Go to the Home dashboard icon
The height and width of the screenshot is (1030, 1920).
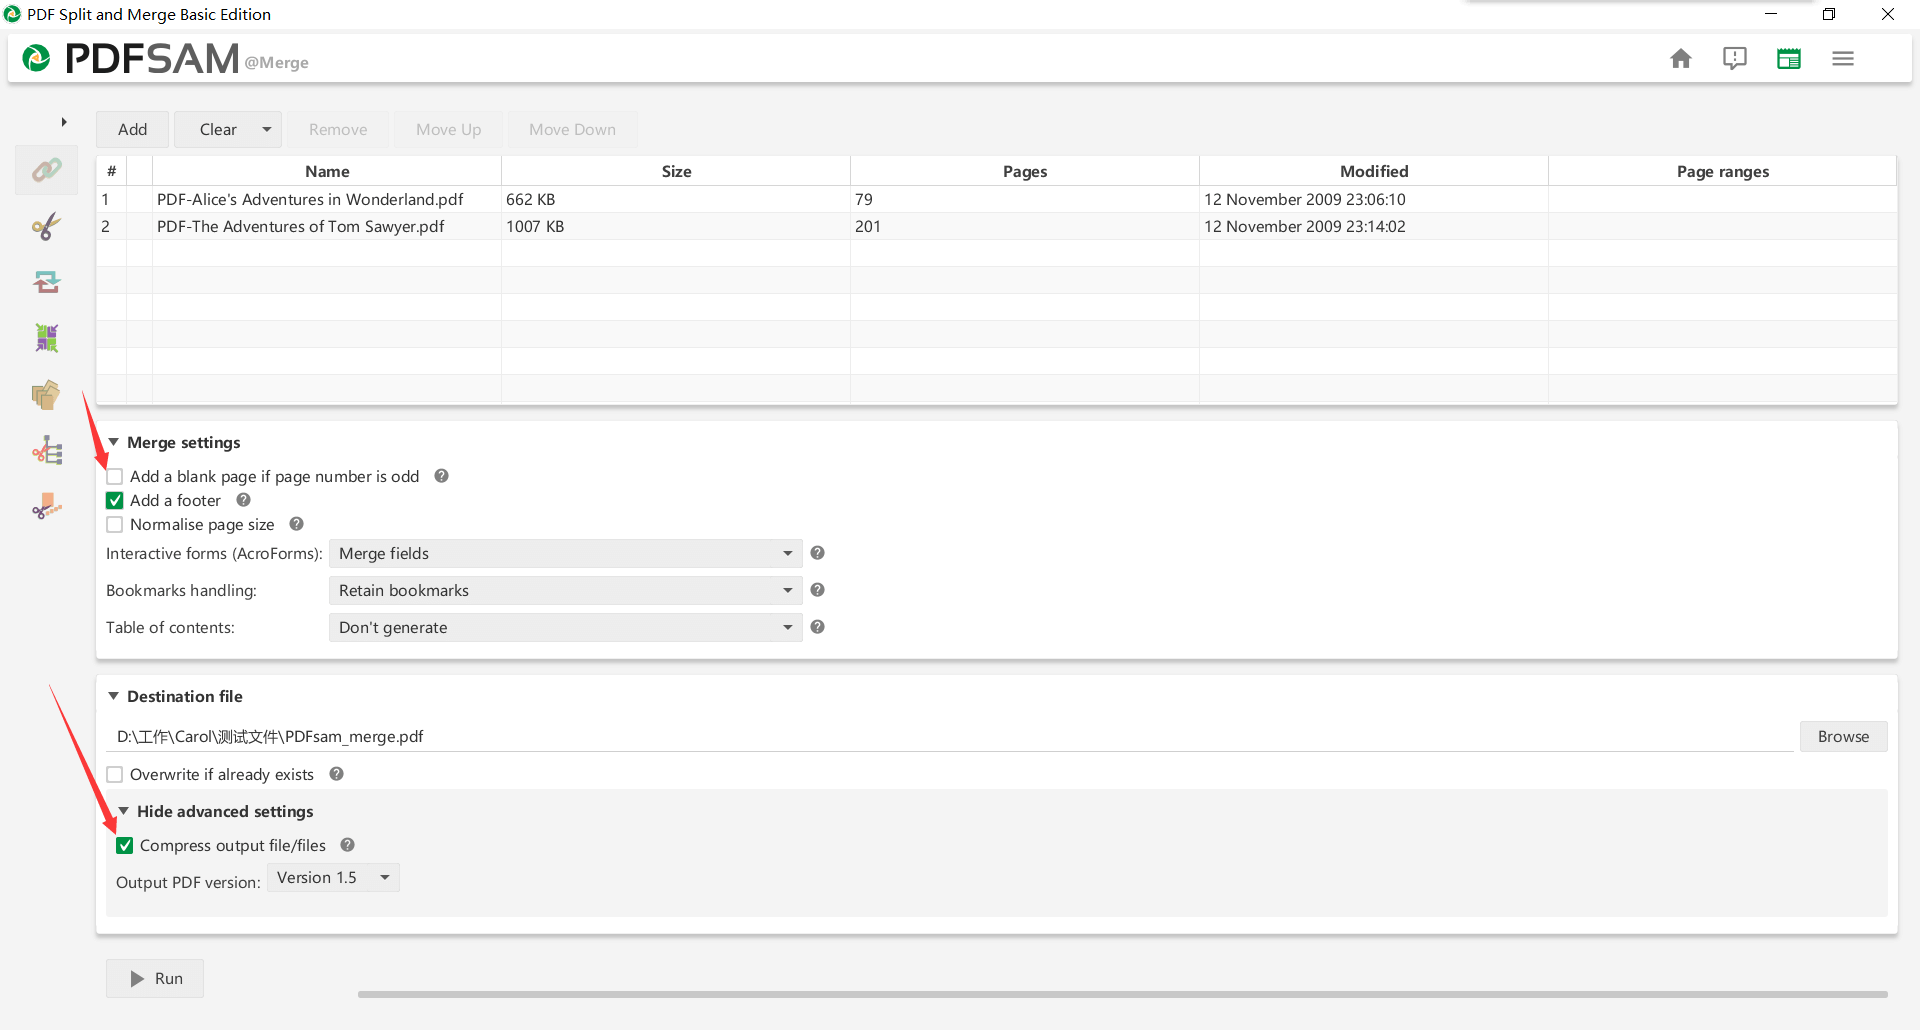tap(1680, 59)
